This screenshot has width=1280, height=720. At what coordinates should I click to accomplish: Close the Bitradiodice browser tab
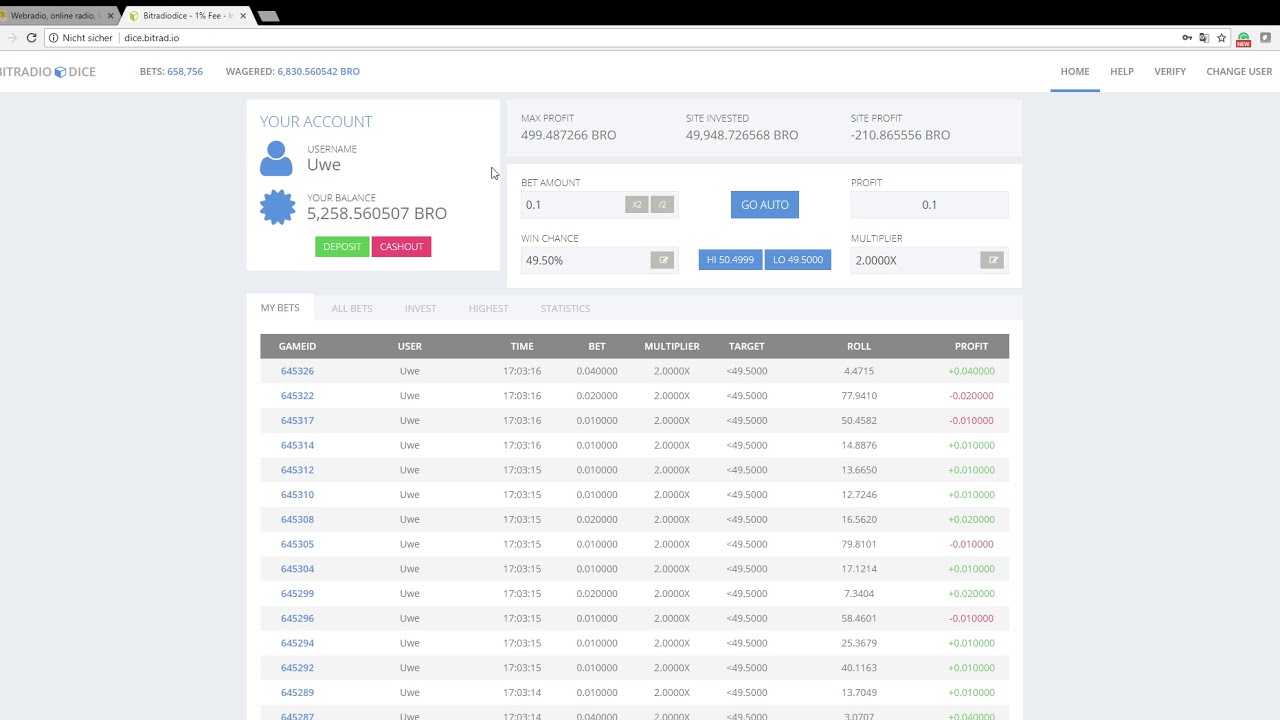coord(243,16)
